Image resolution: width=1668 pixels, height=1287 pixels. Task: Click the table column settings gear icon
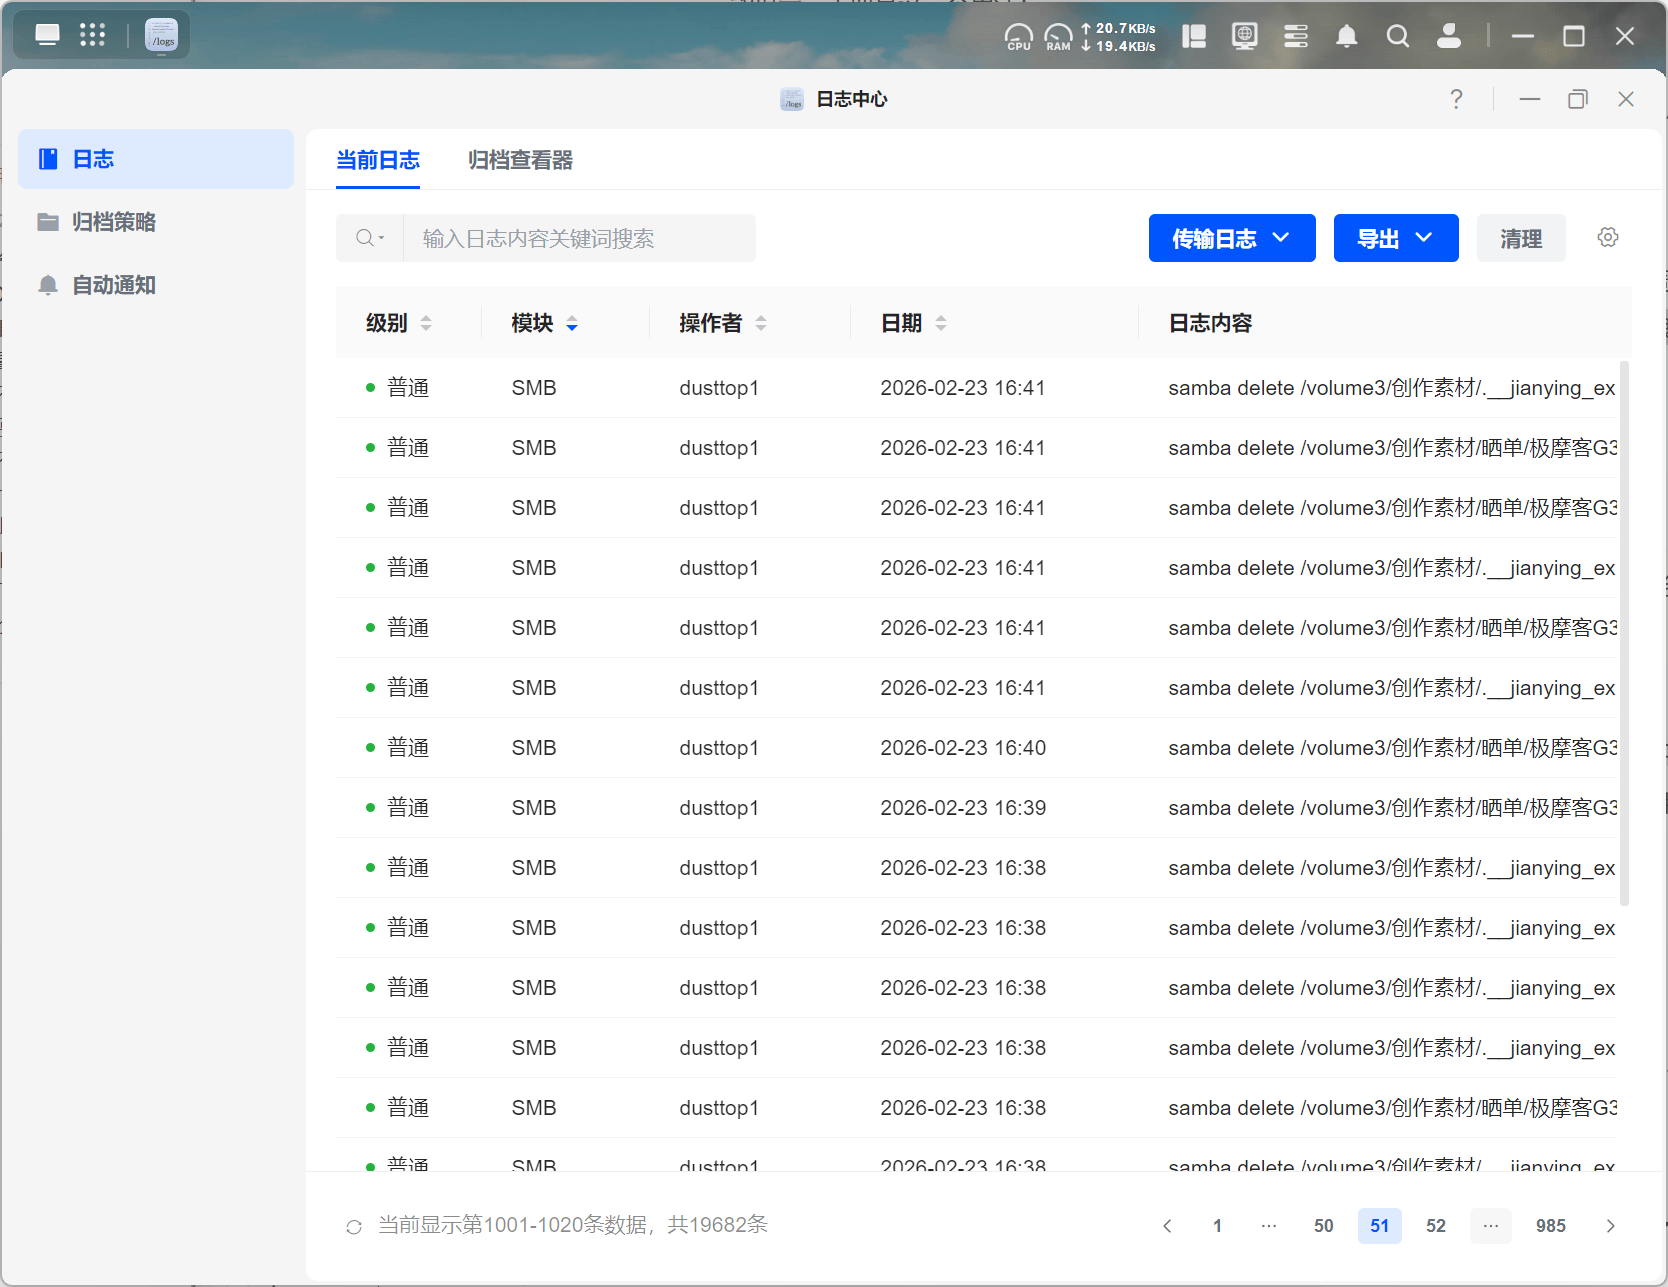[x=1607, y=238]
